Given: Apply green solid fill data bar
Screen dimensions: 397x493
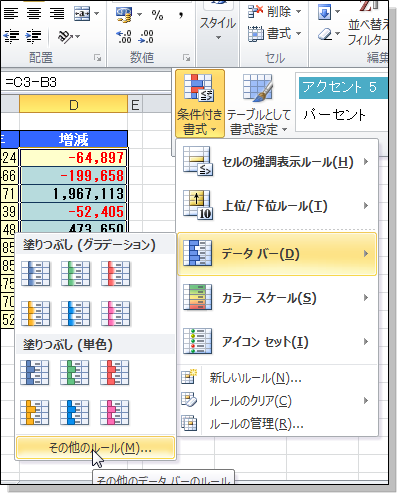Looking at the screenshot, I should click(x=75, y=373).
